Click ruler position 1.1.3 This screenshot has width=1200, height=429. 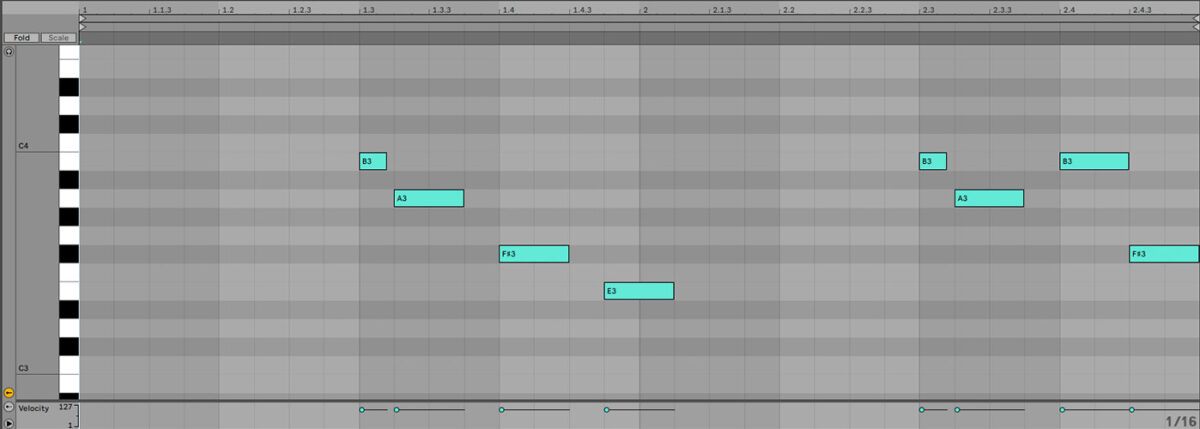pyautogui.click(x=162, y=10)
